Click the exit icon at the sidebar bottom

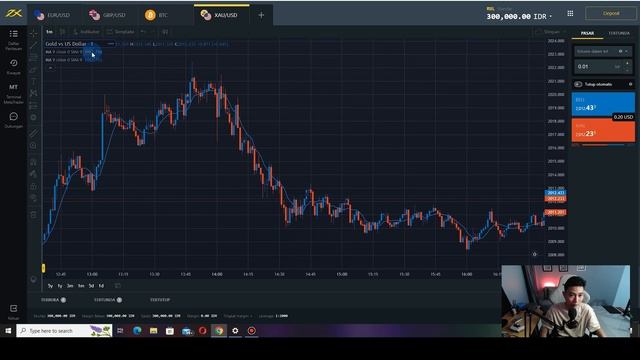(13, 309)
